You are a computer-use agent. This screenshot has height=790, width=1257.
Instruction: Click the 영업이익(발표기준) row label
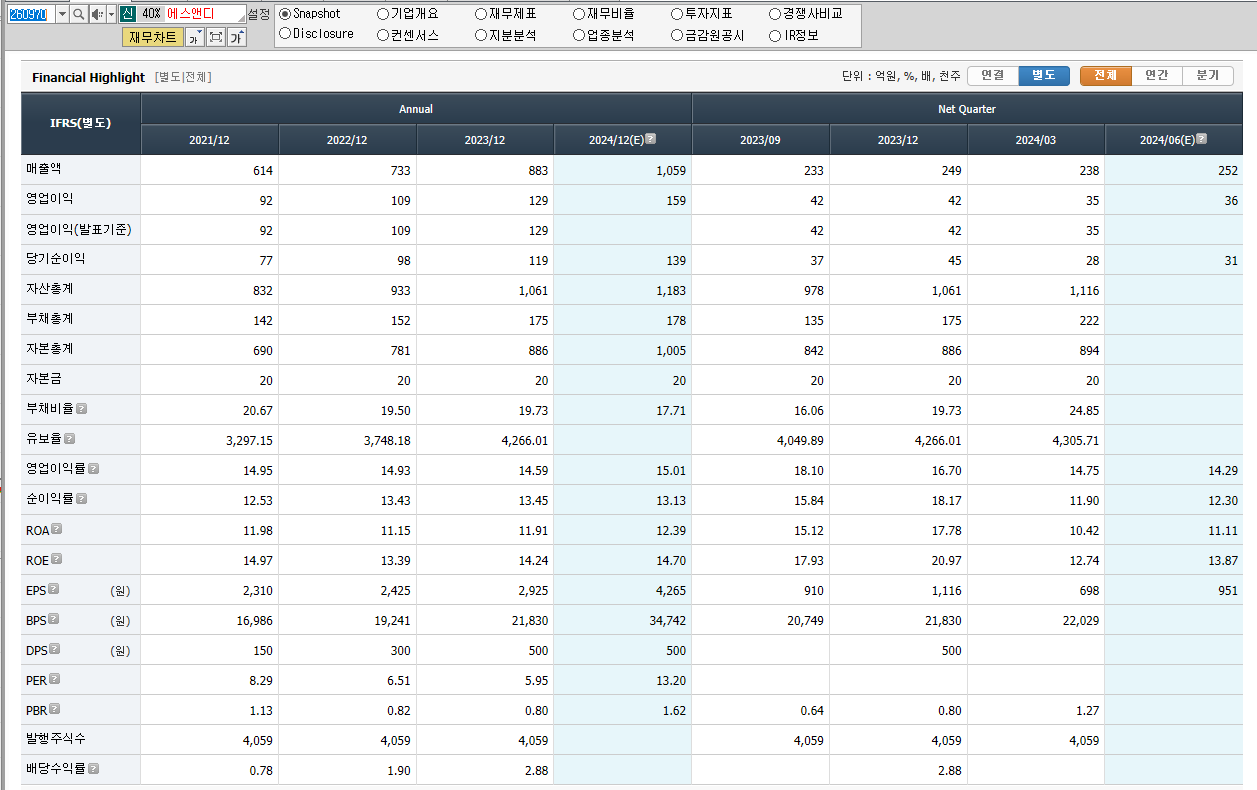pyautogui.click(x=79, y=229)
